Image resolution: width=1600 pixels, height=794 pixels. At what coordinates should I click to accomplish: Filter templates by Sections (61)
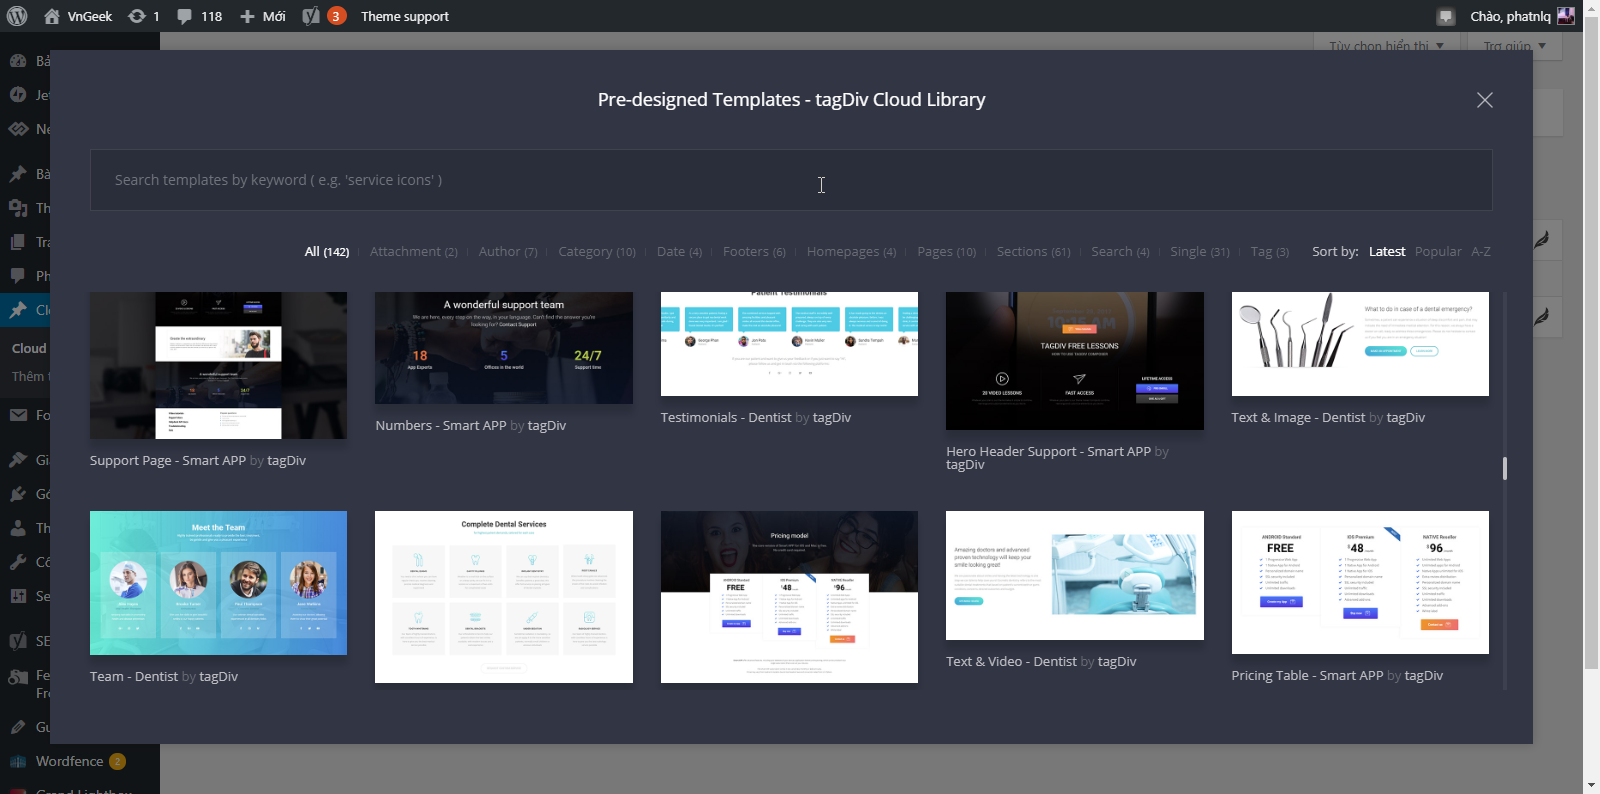pos(1033,252)
